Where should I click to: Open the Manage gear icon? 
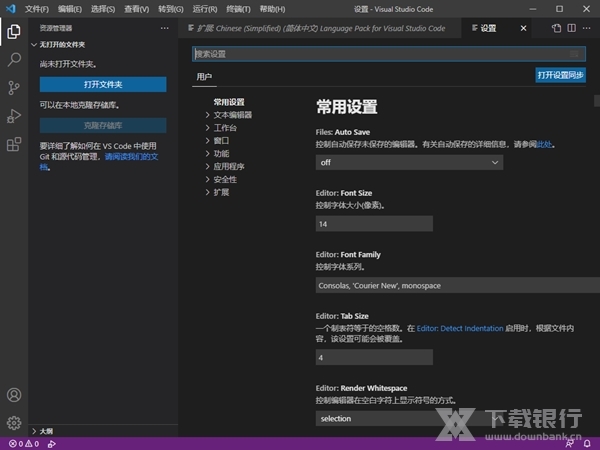coord(14,423)
